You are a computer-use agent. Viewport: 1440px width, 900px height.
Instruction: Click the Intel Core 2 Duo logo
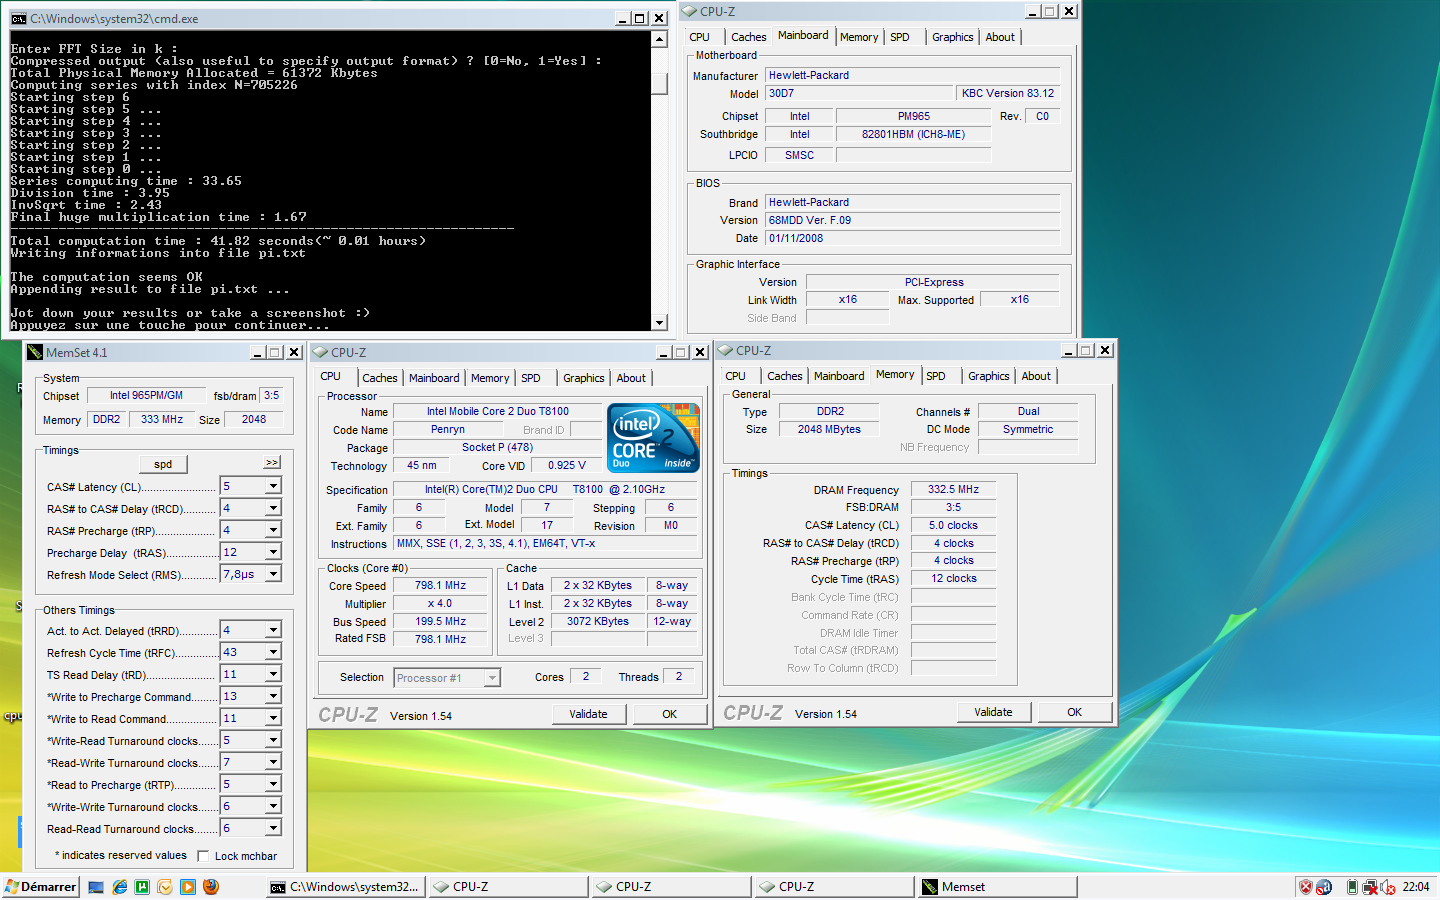[653, 438]
